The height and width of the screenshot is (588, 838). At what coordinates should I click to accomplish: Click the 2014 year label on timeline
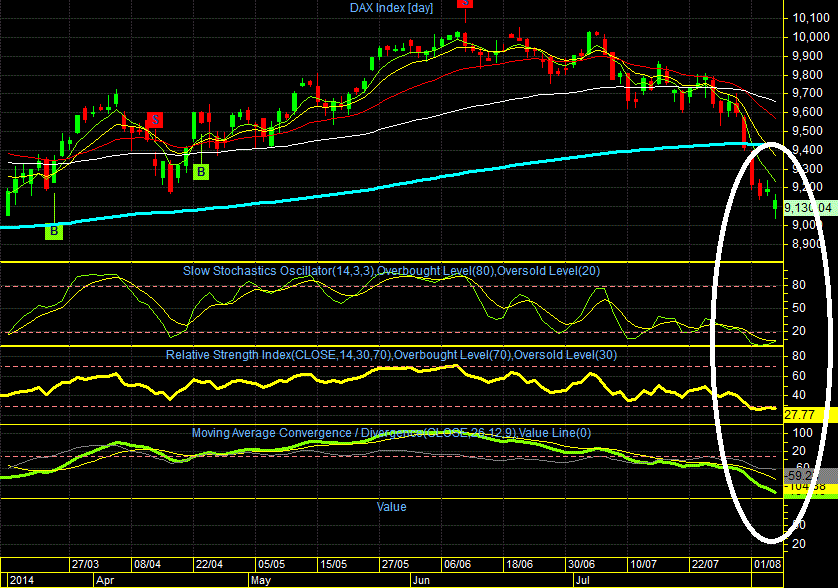[22, 581]
